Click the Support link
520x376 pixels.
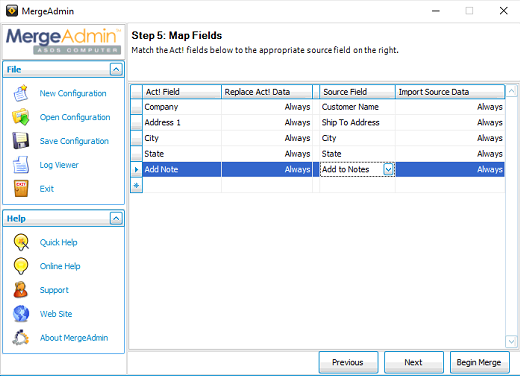[54, 290]
